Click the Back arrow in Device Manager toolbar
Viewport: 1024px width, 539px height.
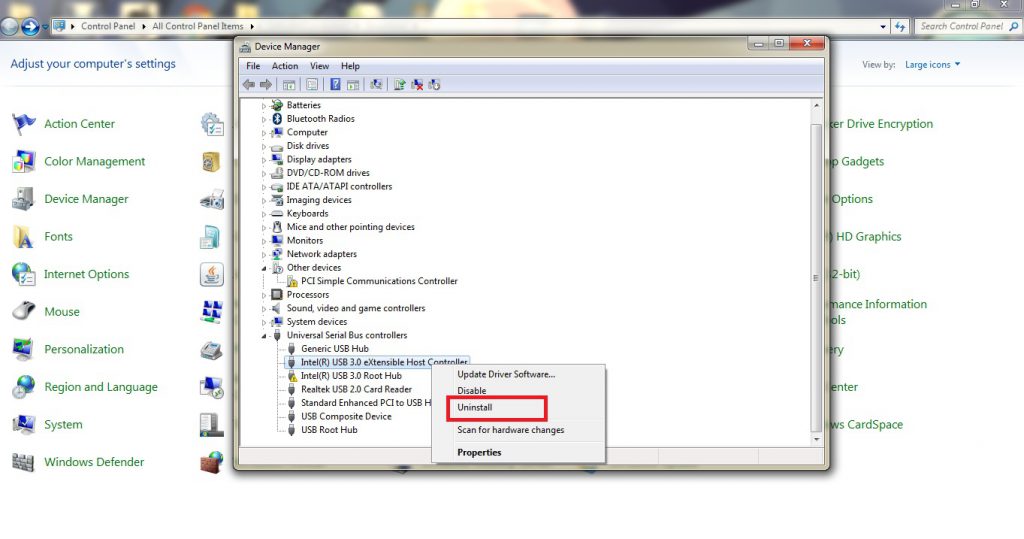point(249,85)
